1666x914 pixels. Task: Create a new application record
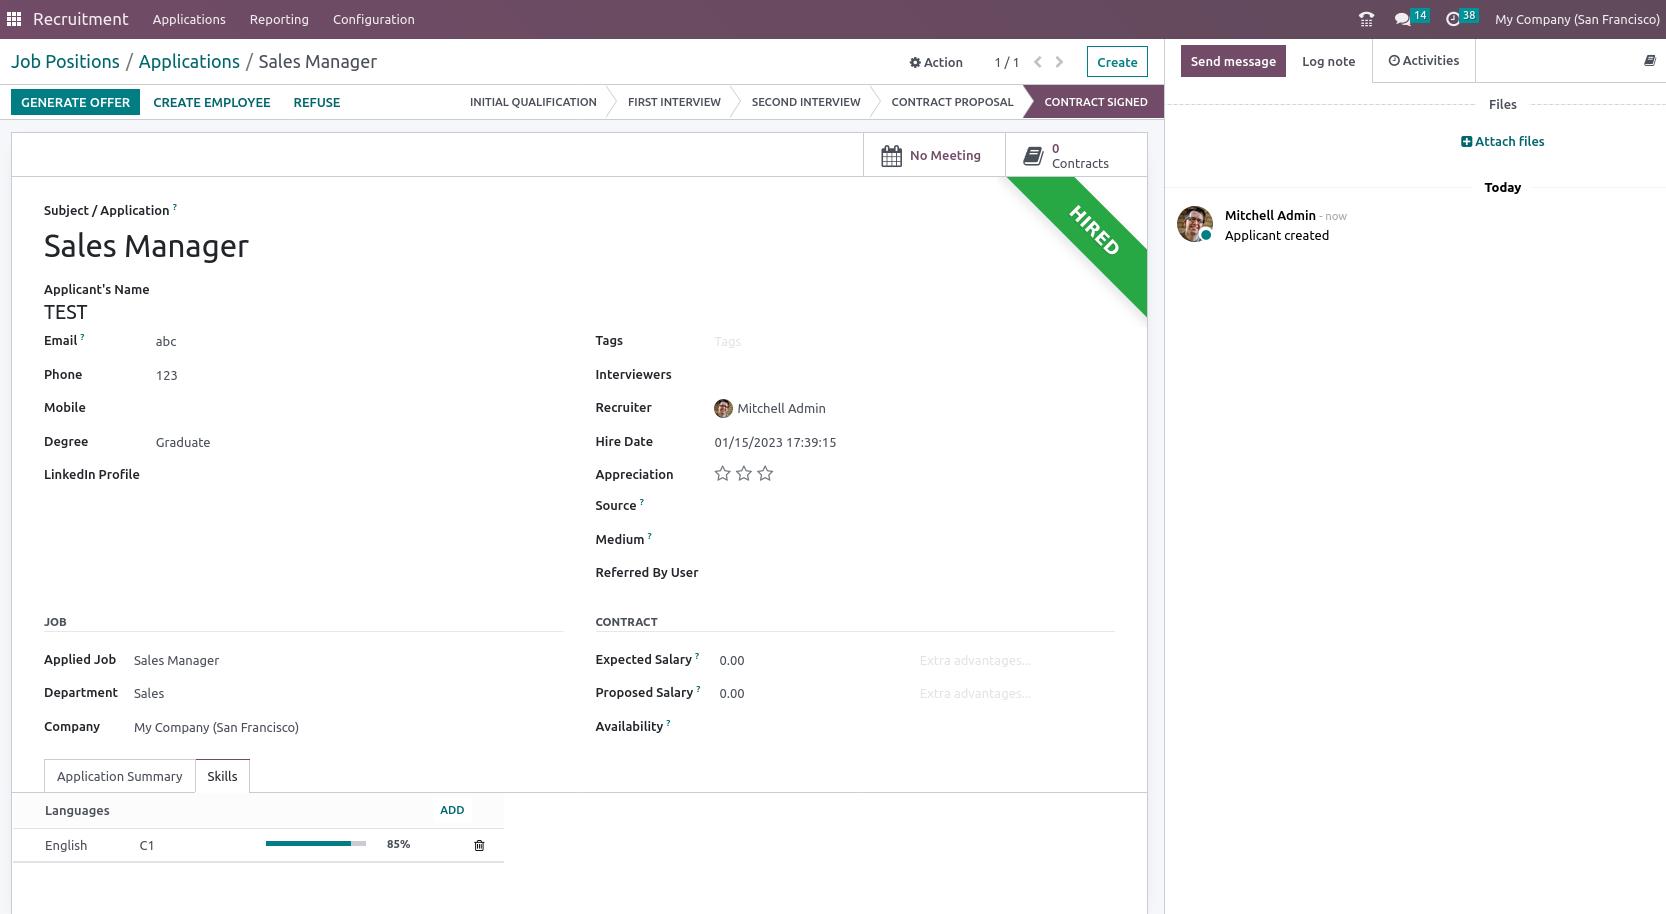point(1117,62)
